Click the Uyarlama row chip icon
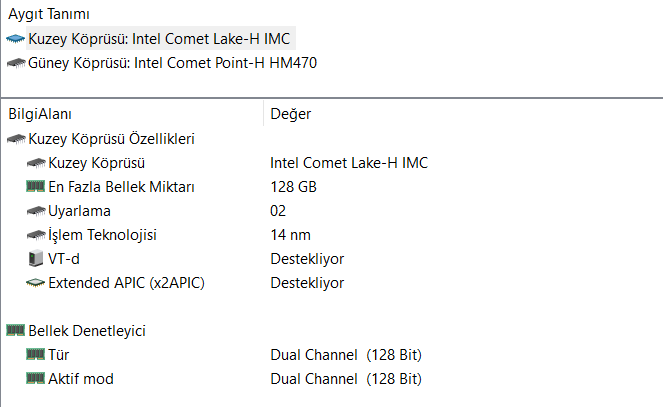Viewport: 663px width, 407px height. click(36, 211)
